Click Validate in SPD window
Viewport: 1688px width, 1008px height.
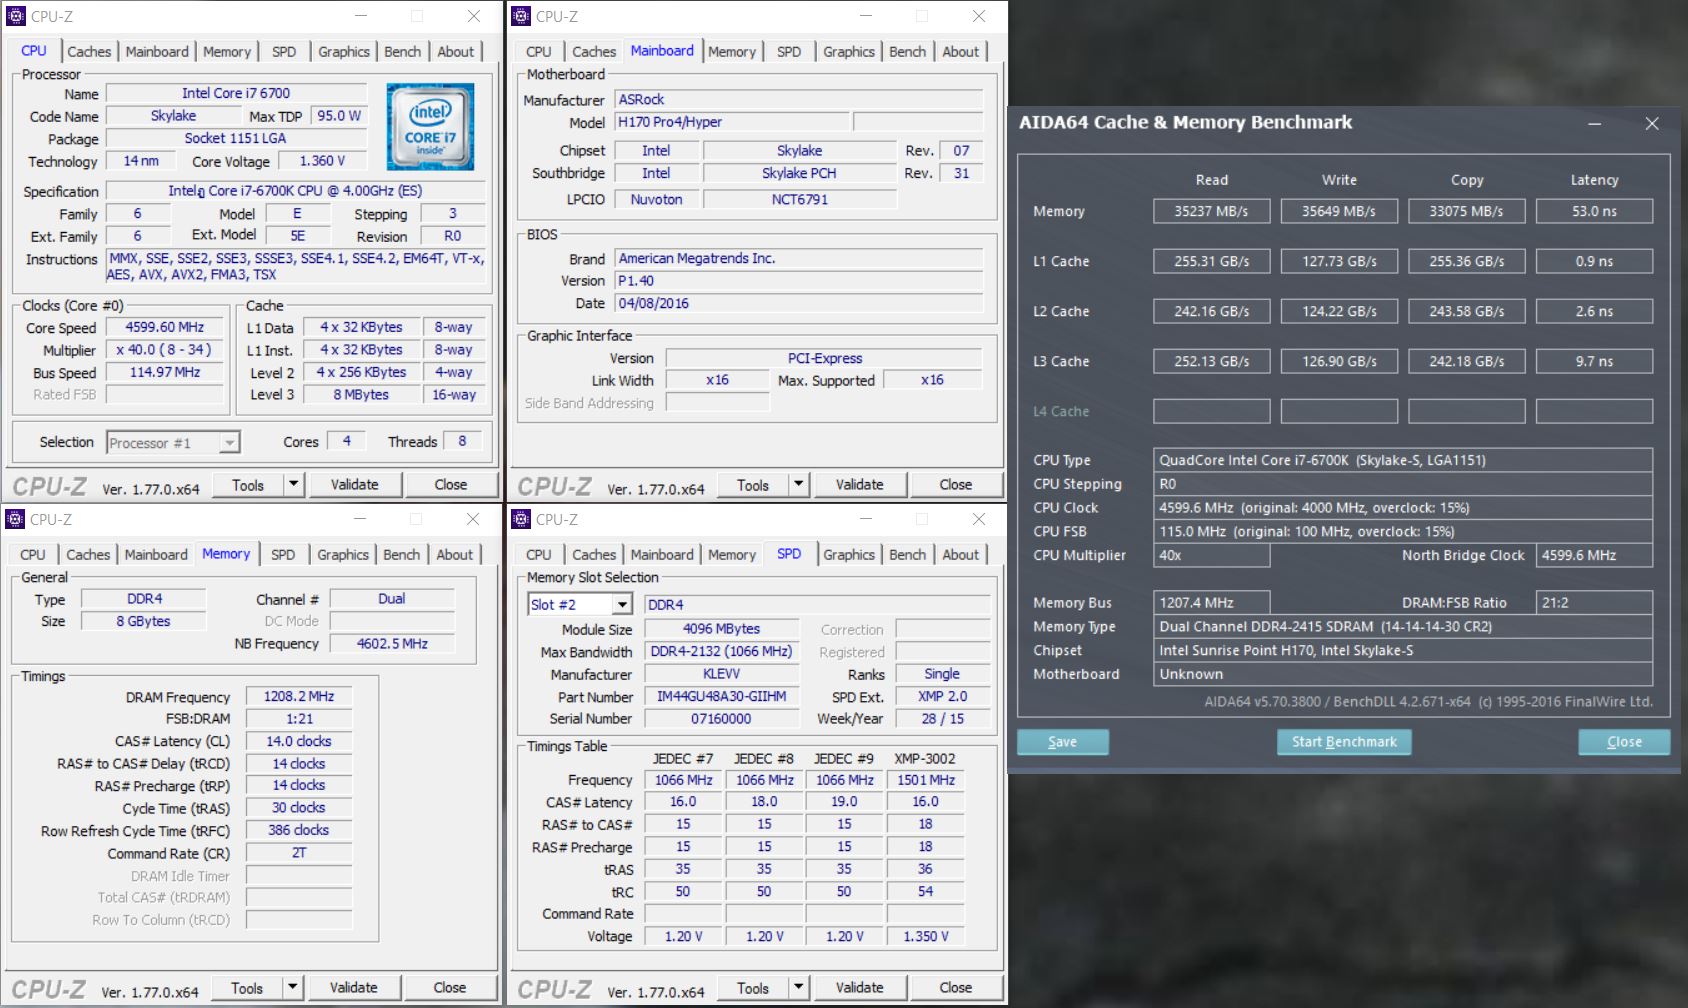(860, 988)
